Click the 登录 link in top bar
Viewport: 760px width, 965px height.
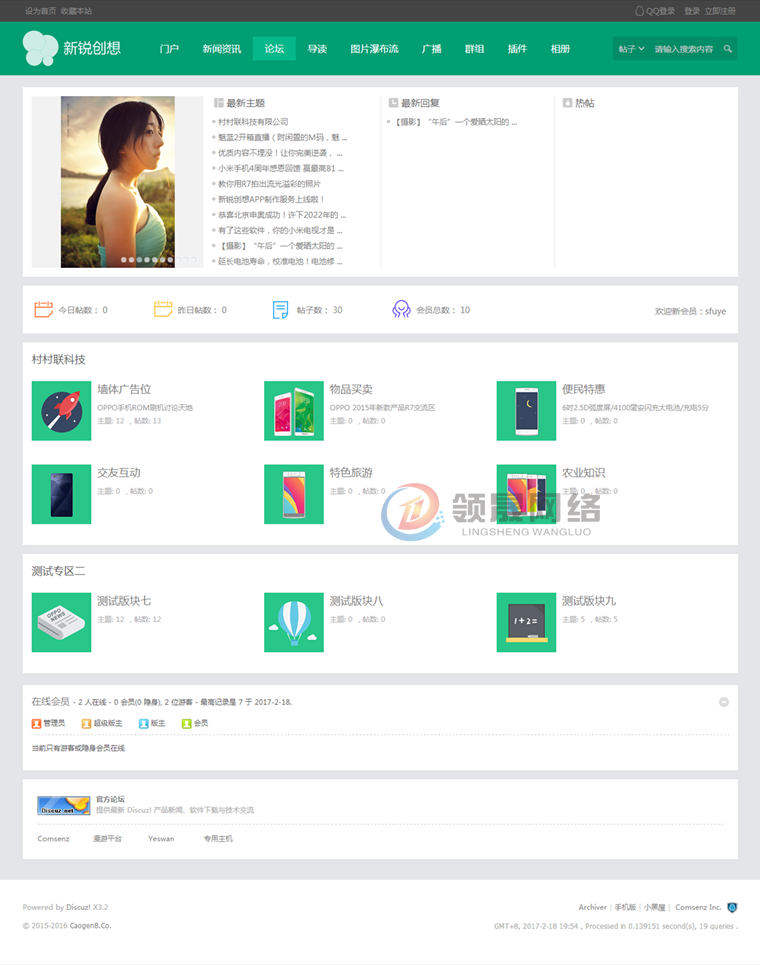[692, 11]
